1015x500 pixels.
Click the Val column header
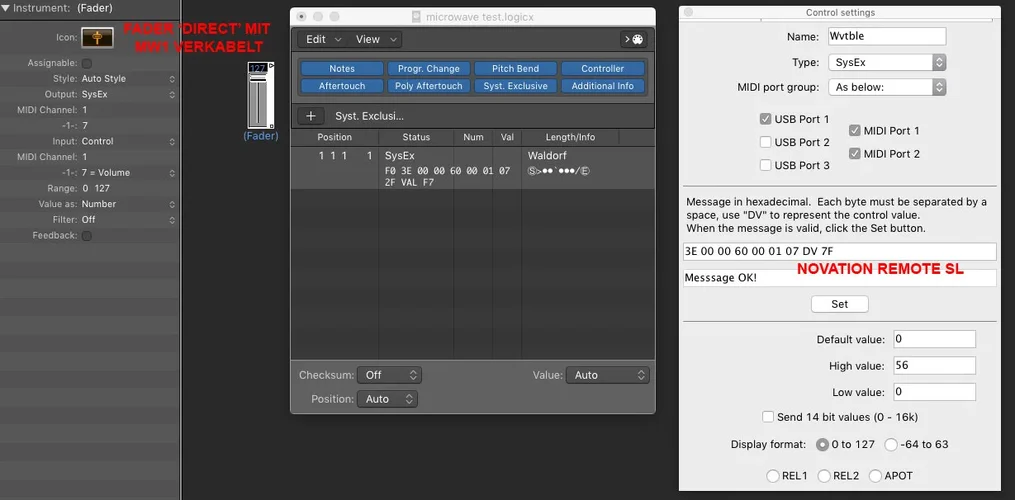click(x=507, y=137)
